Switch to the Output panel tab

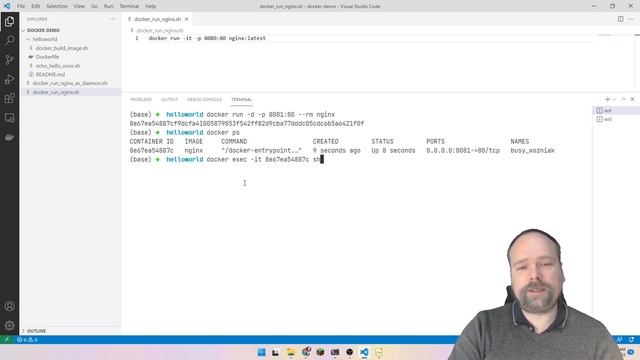click(169, 100)
